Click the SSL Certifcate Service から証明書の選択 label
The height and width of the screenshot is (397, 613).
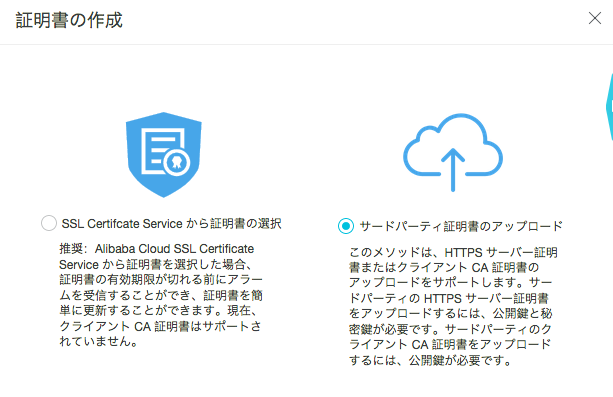[x=172, y=223]
